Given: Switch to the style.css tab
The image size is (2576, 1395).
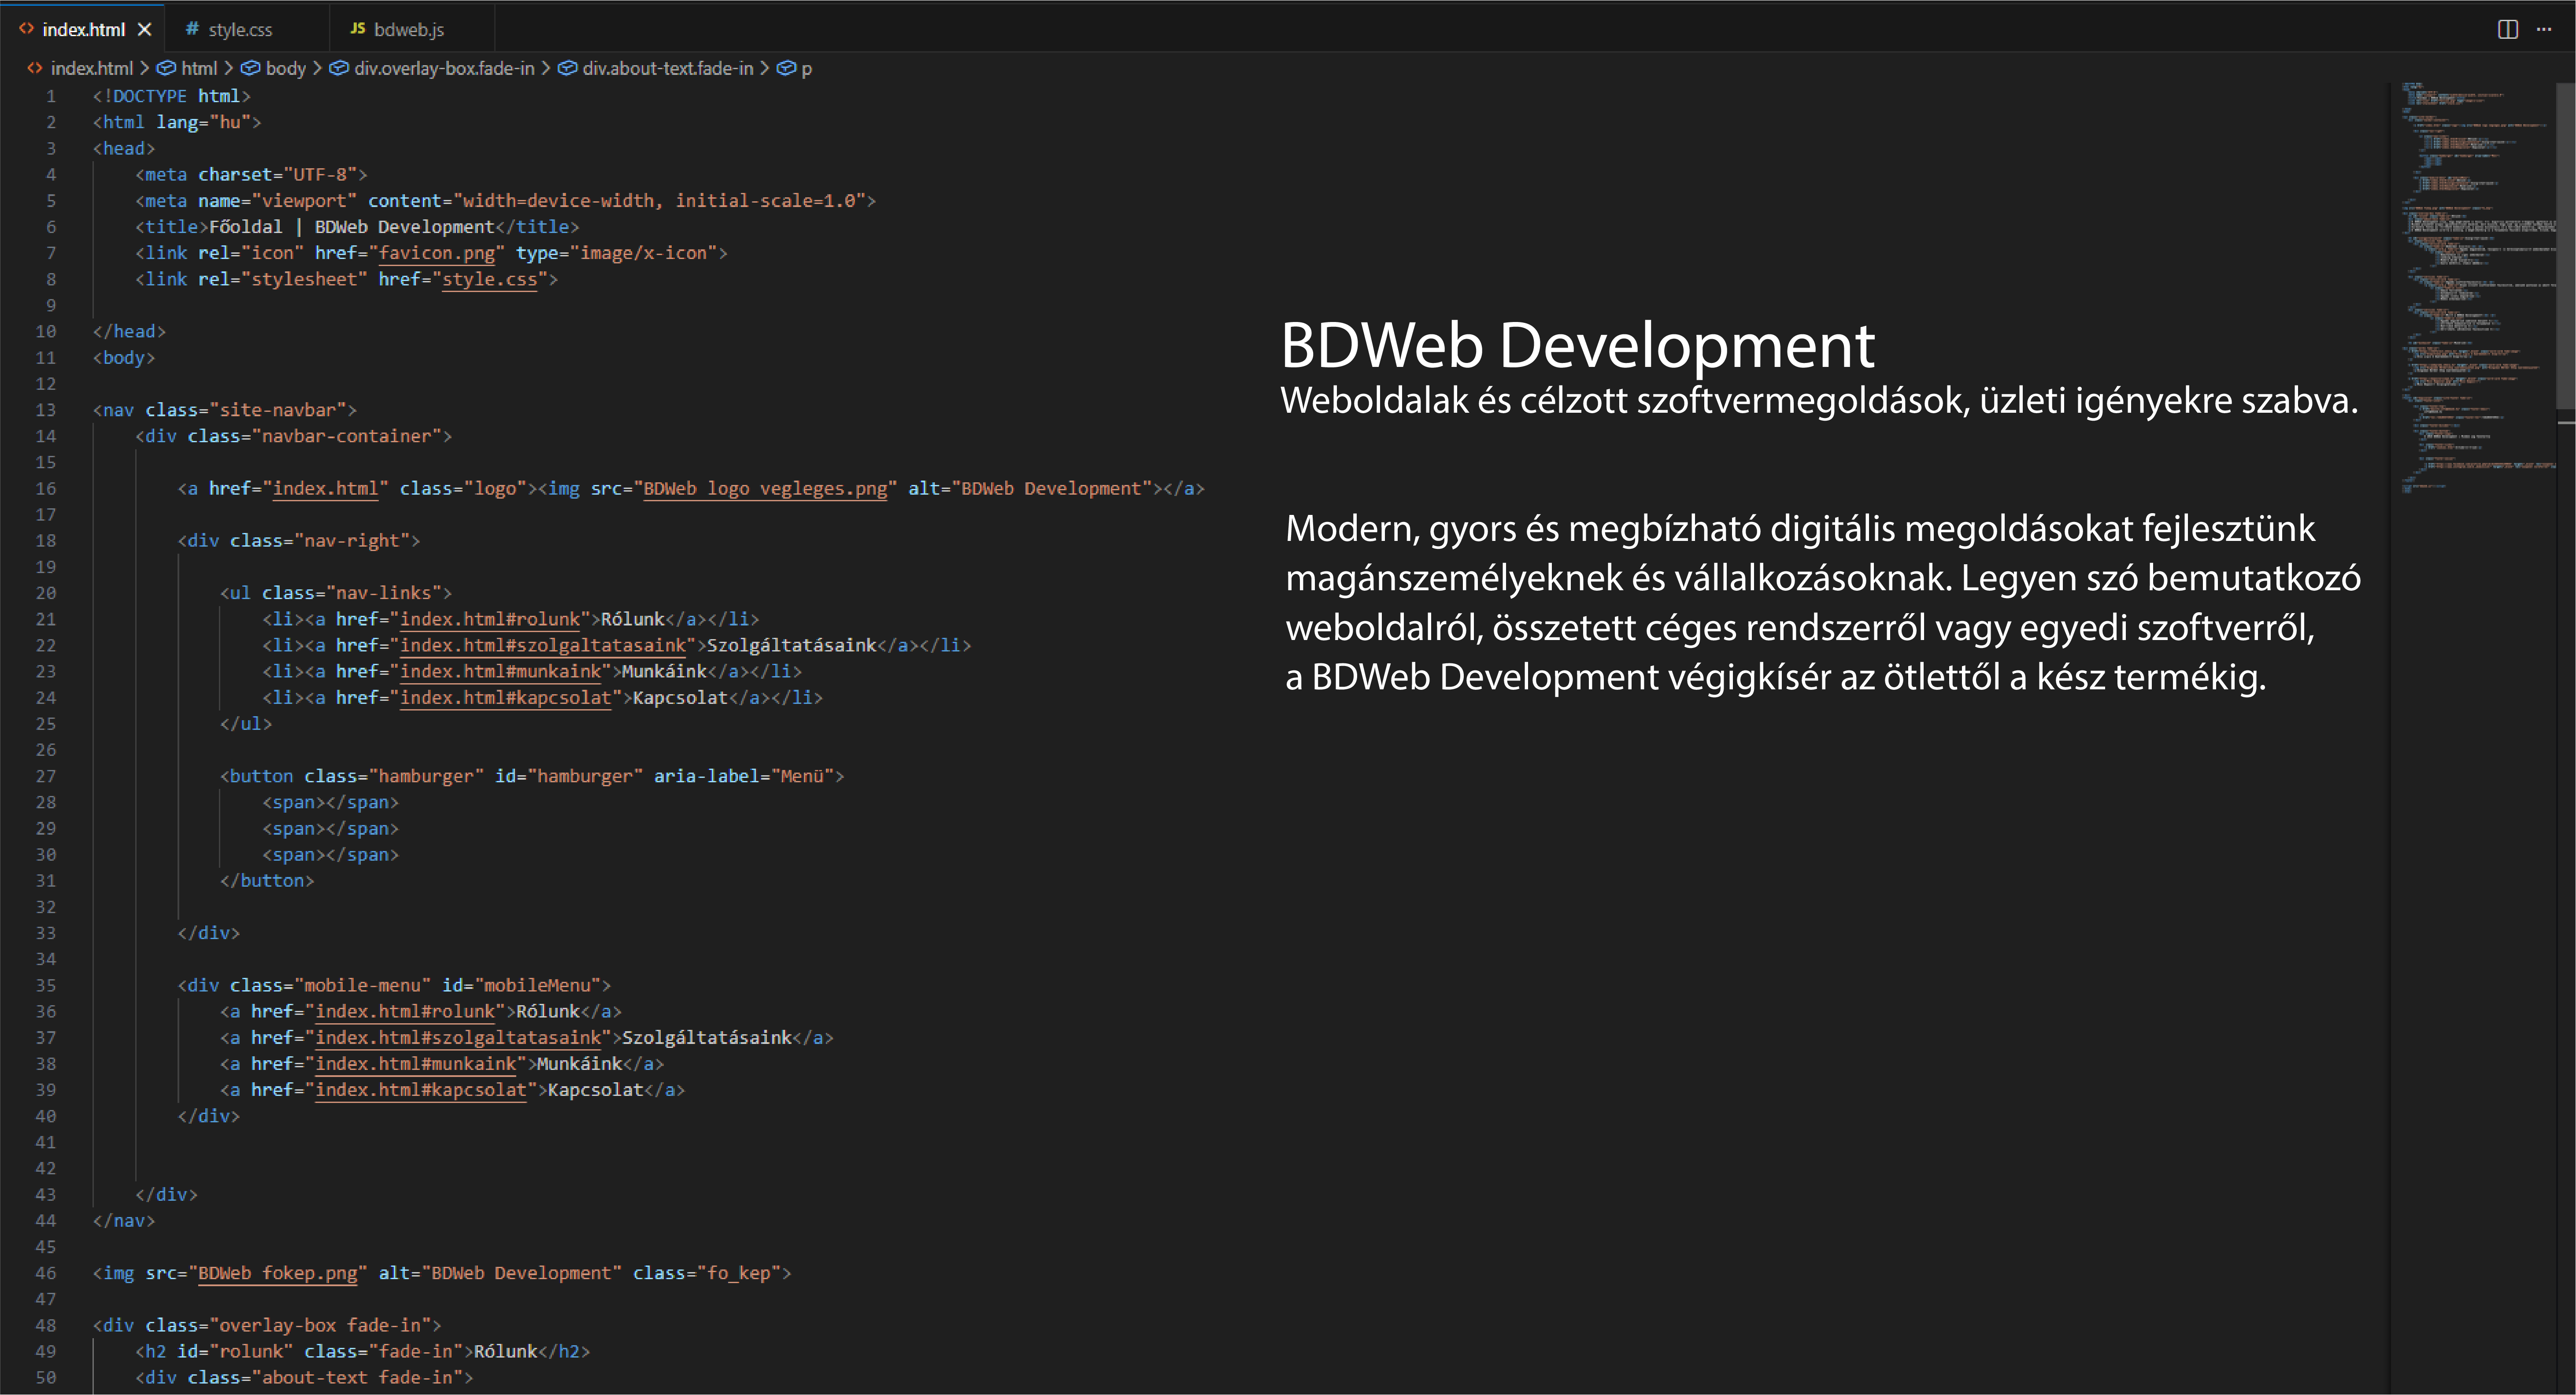Looking at the screenshot, I should (x=240, y=29).
